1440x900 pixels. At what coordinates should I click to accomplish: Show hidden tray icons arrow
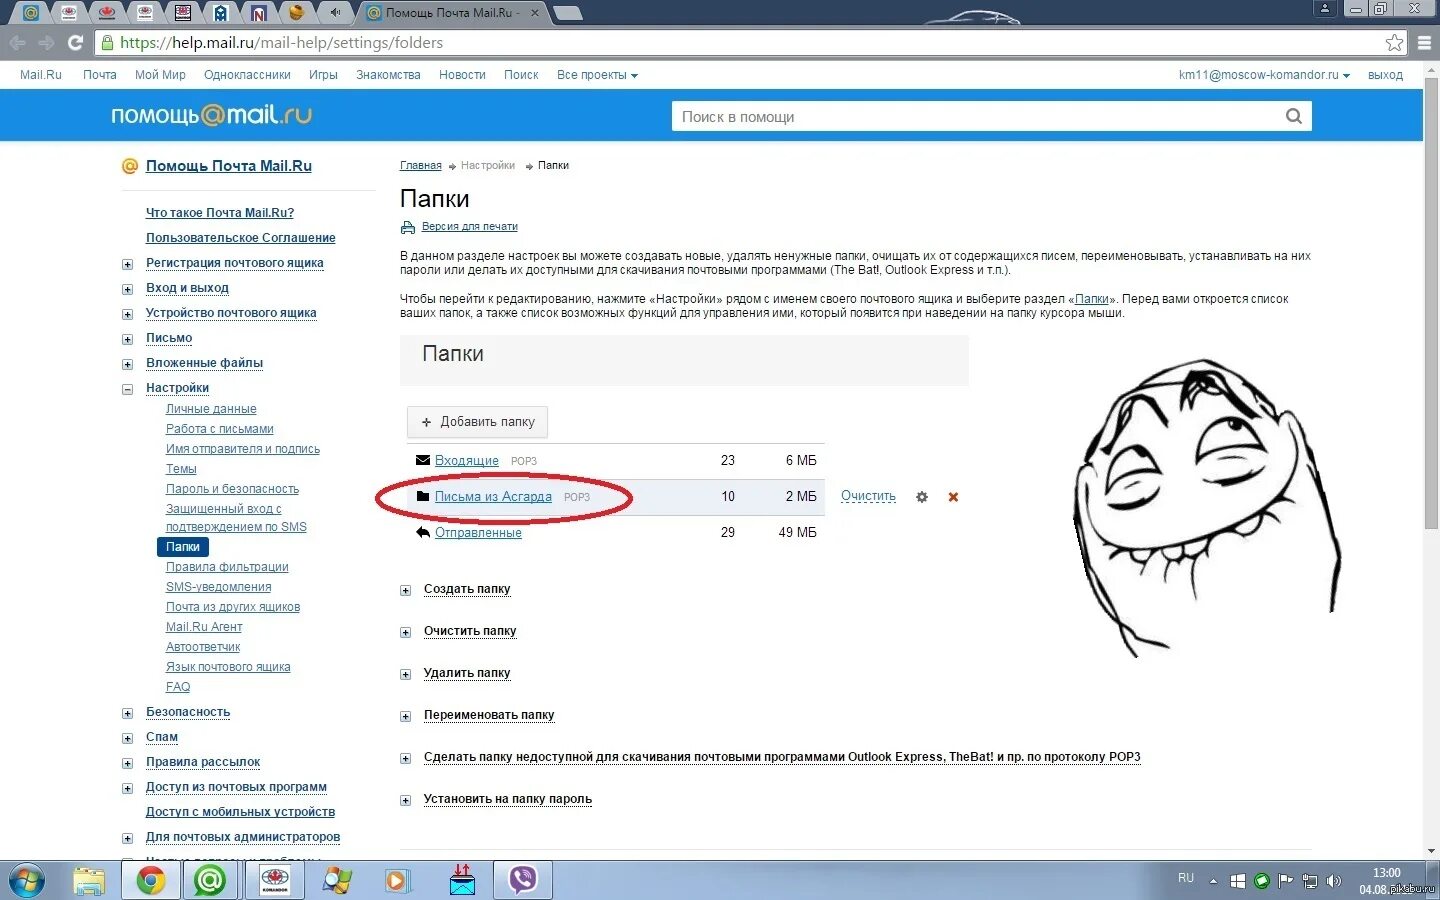point(1213,881)
